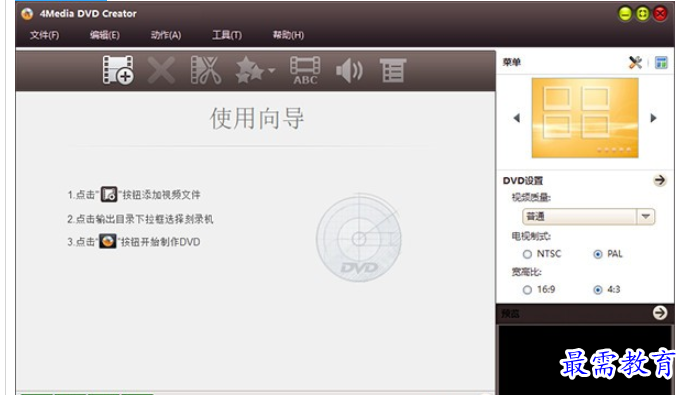Image resolution: width=684 pixels, height=395 pixels.
Task: Select the 16:9 aspect ratio
Action: click(527, 290)
